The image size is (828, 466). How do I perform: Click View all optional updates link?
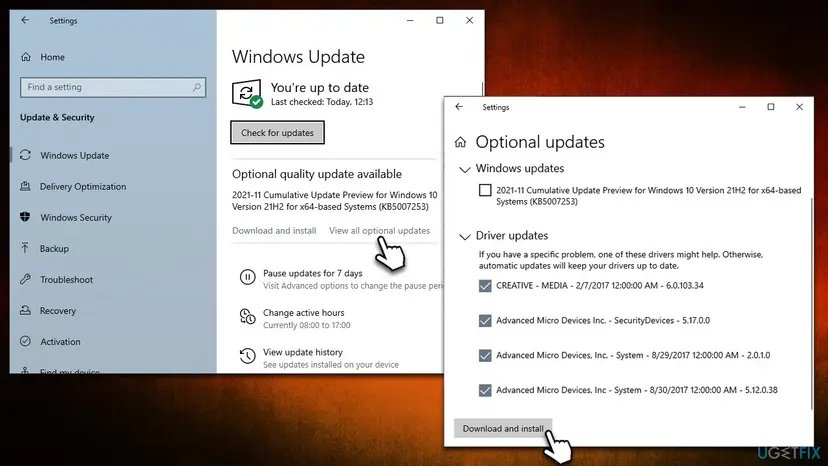[379, 230]
